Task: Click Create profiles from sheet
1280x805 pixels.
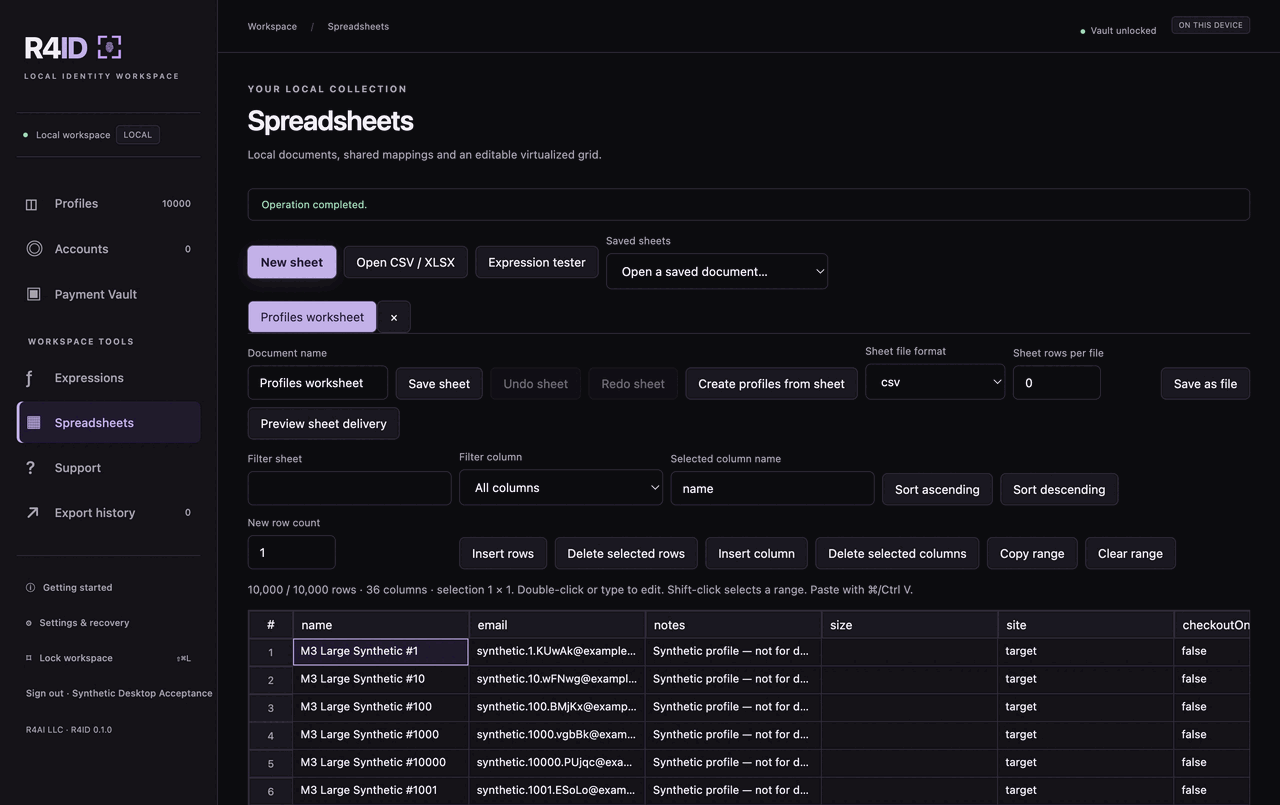Action: [x=771, y=384]
